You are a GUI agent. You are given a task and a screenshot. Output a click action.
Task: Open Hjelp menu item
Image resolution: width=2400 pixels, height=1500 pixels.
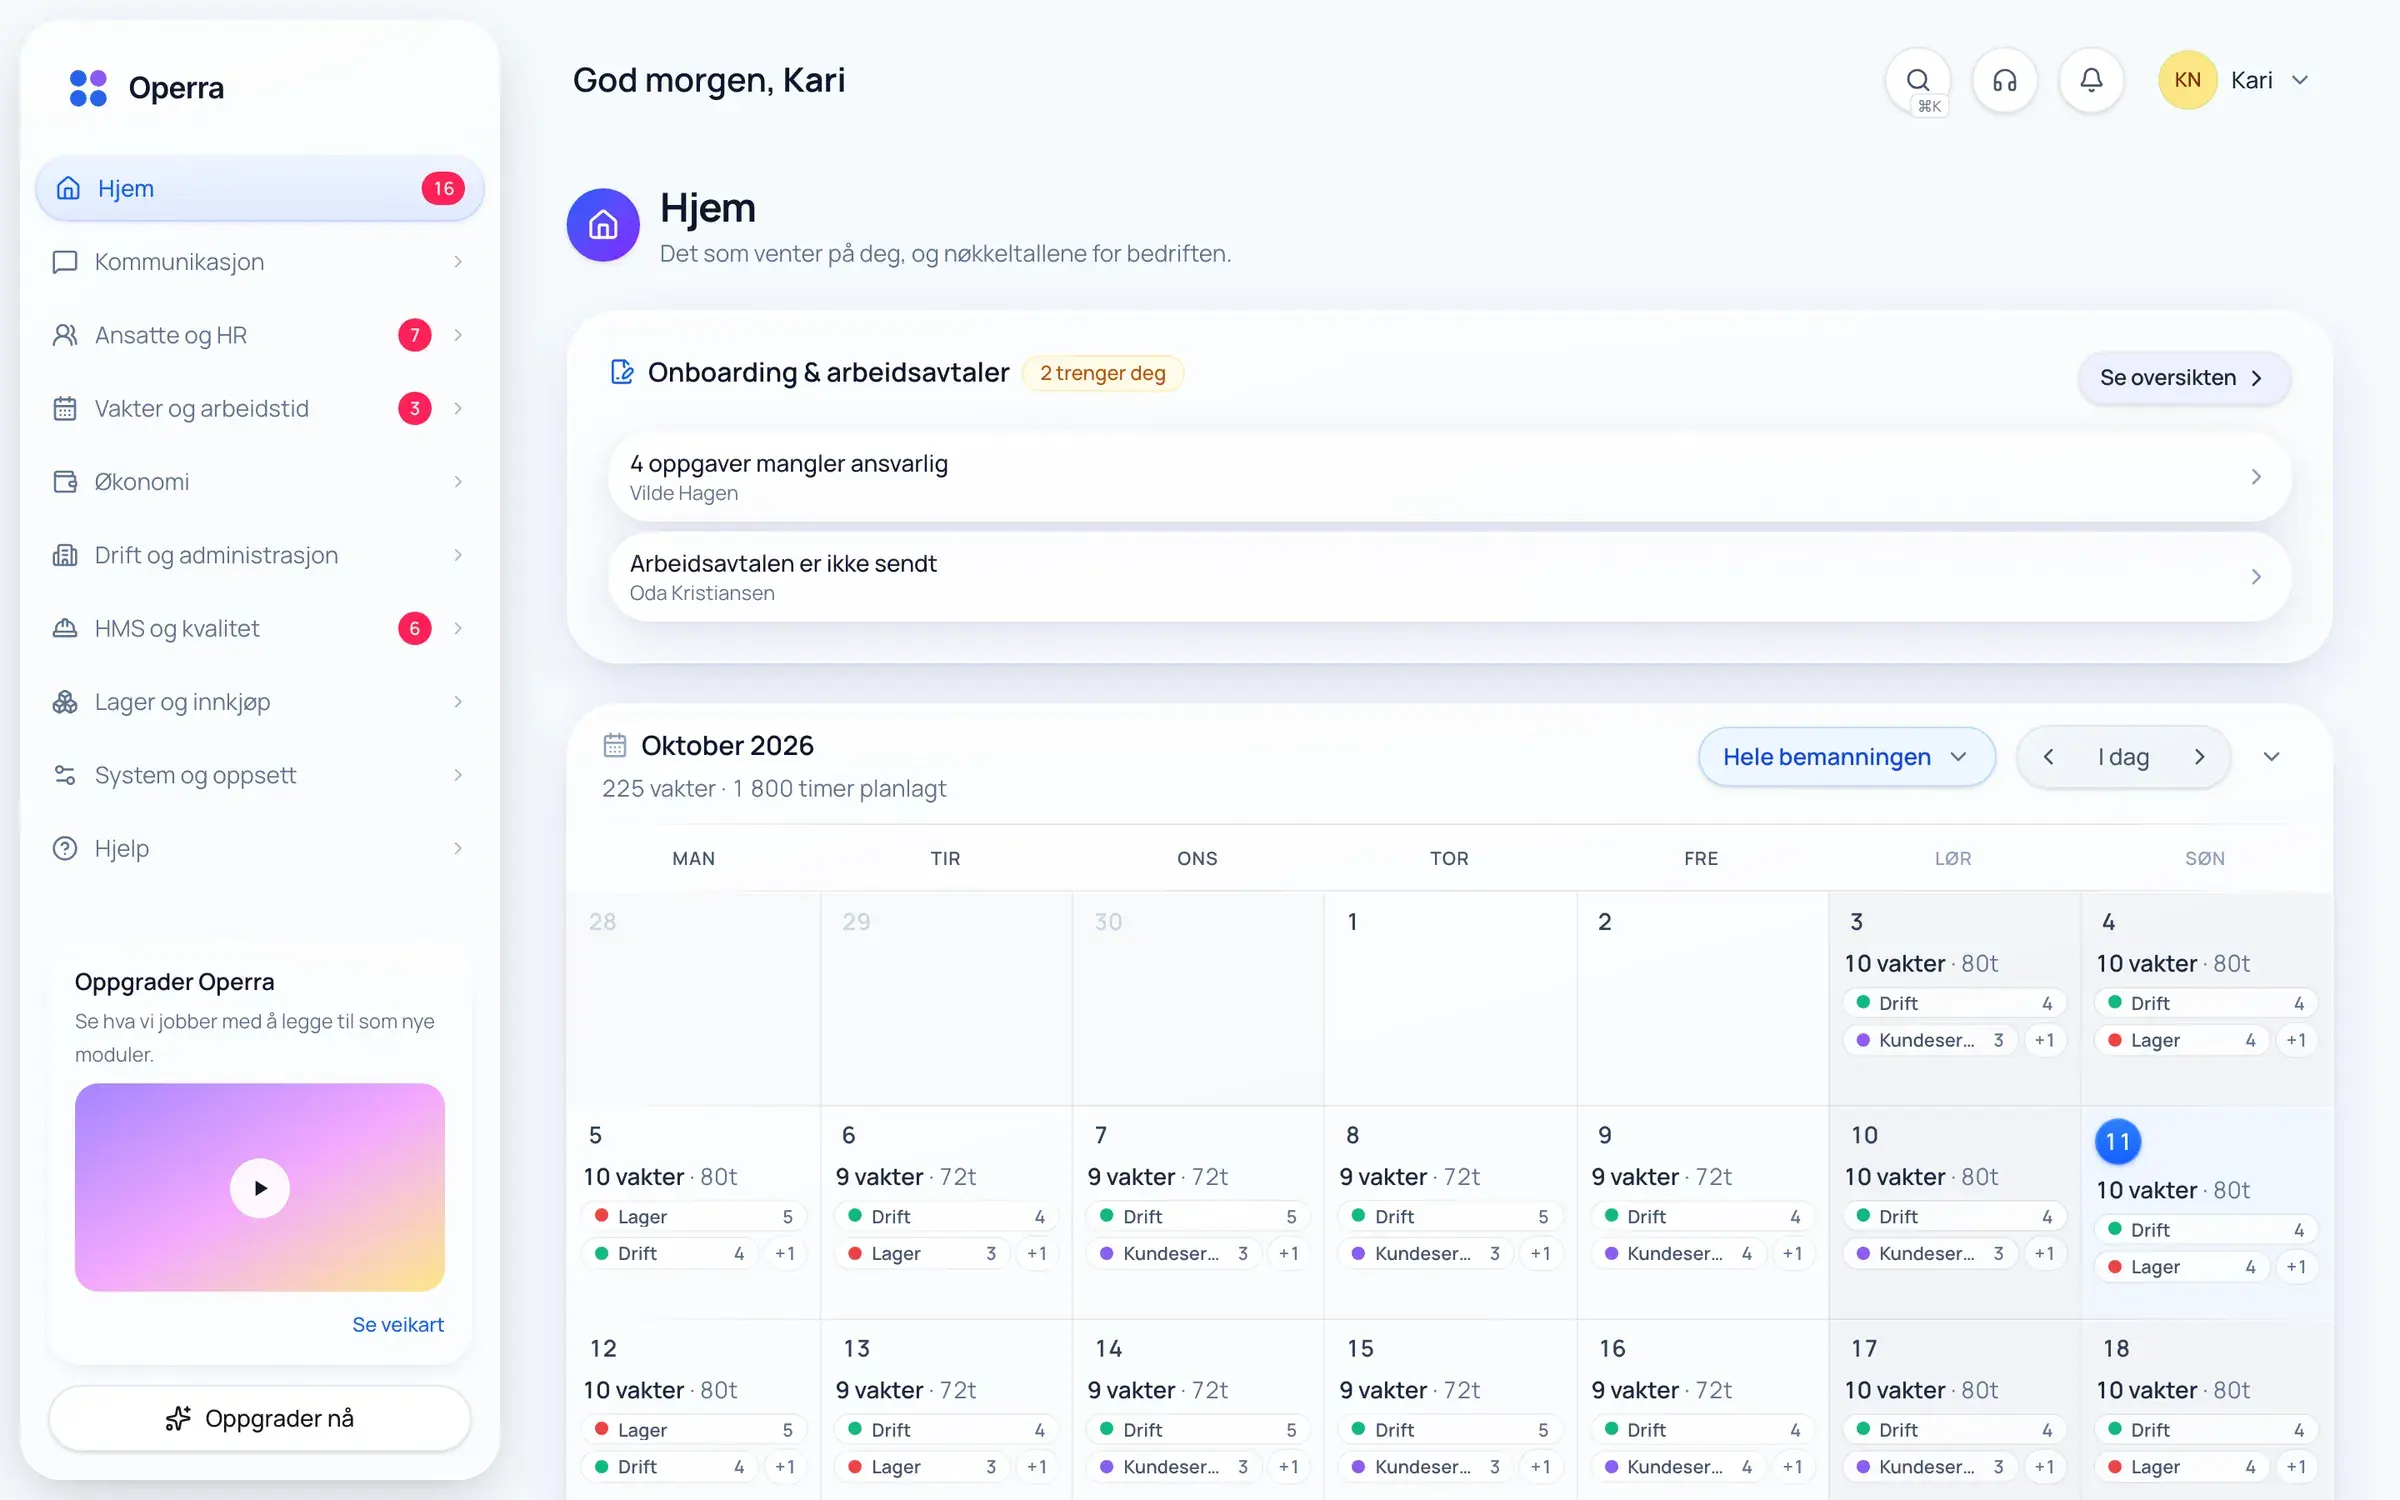260,848
